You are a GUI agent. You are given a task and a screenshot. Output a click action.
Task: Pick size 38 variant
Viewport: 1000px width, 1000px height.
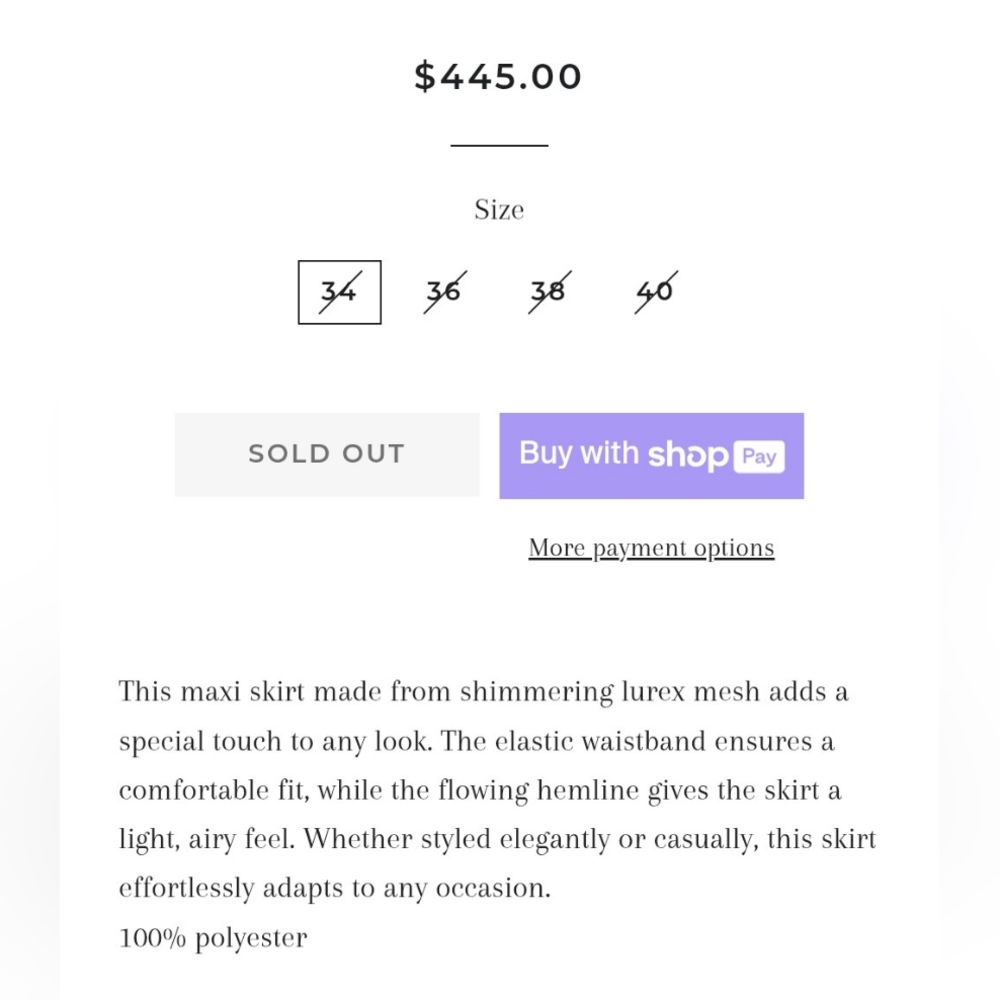click(549, 292)
